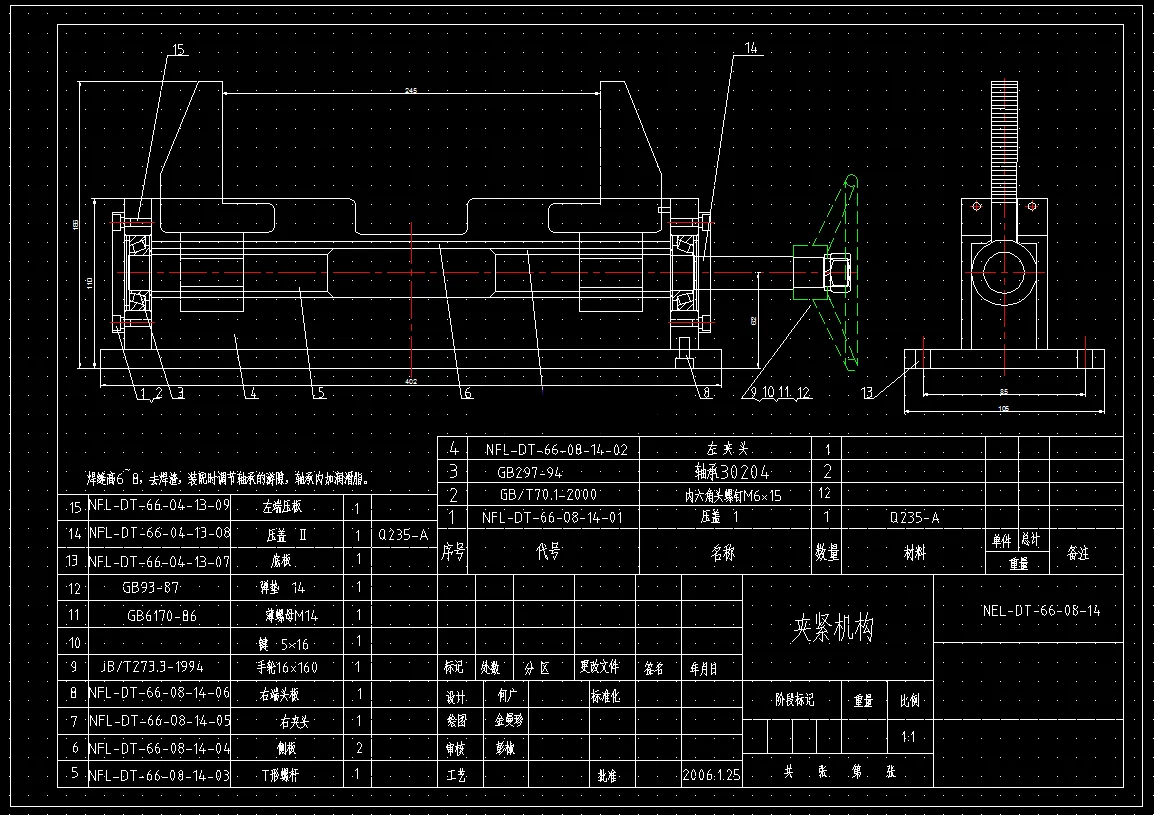The height and width of the screenshot is (815, 1154).
Task: Select code 'NFL-DT-66-04-13-08'
Action: pos(159,532)
